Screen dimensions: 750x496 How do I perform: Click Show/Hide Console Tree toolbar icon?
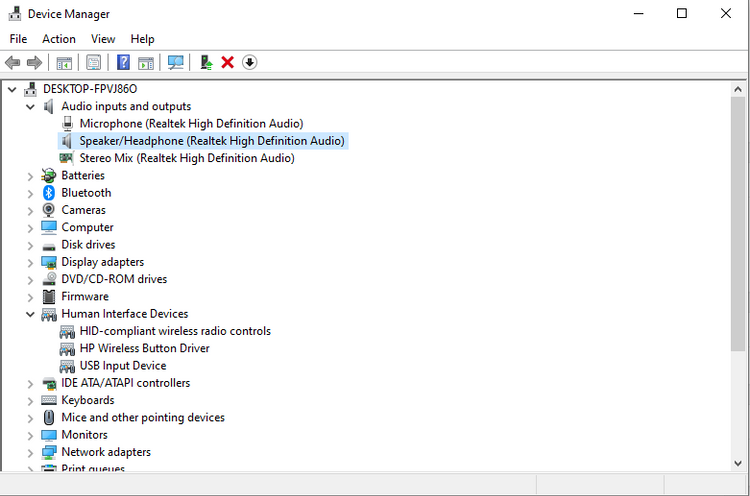click(x=64, y=63)
